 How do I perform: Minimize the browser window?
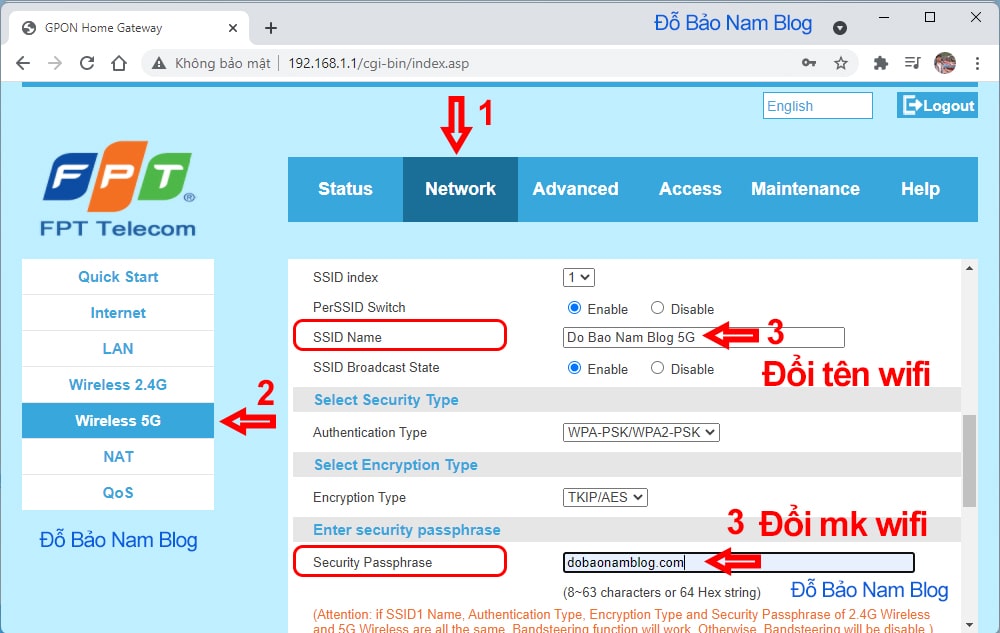(x=884, y=18)
